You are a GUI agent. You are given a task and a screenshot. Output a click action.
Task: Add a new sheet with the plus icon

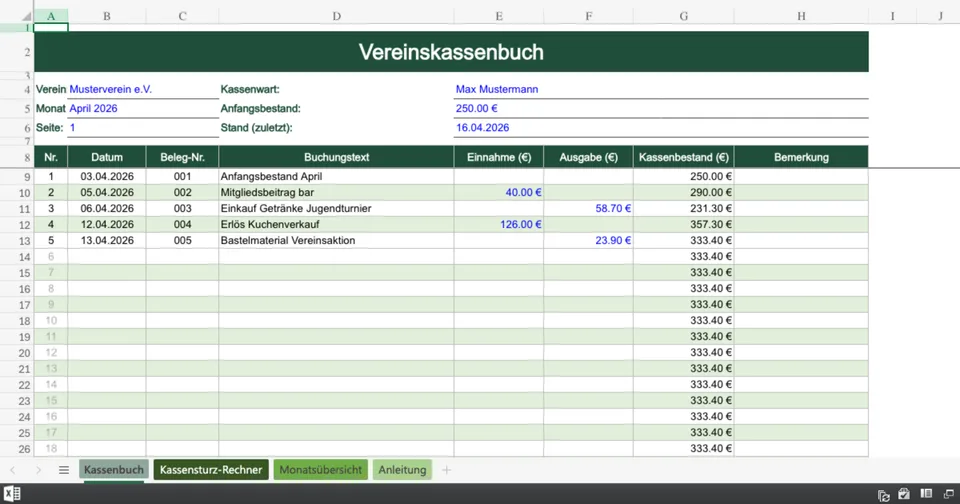(446, 470)
